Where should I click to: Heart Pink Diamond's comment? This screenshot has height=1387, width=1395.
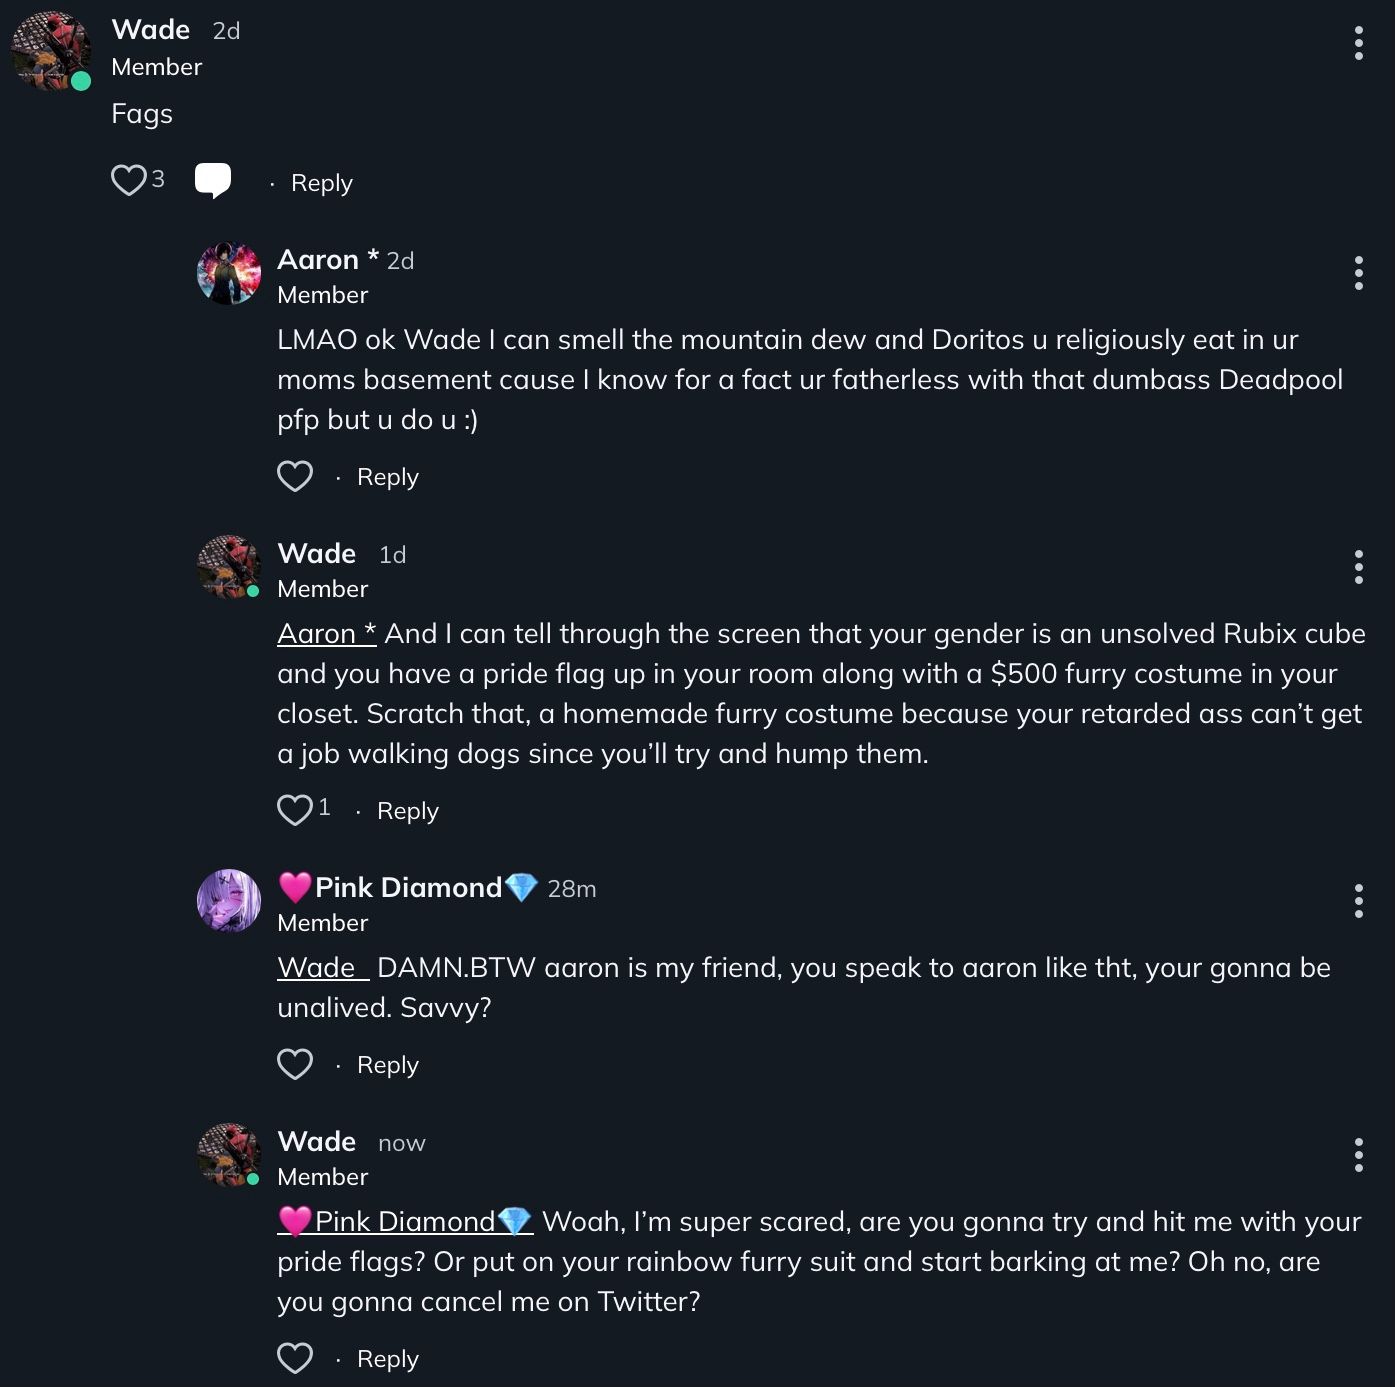[295, 1064]
